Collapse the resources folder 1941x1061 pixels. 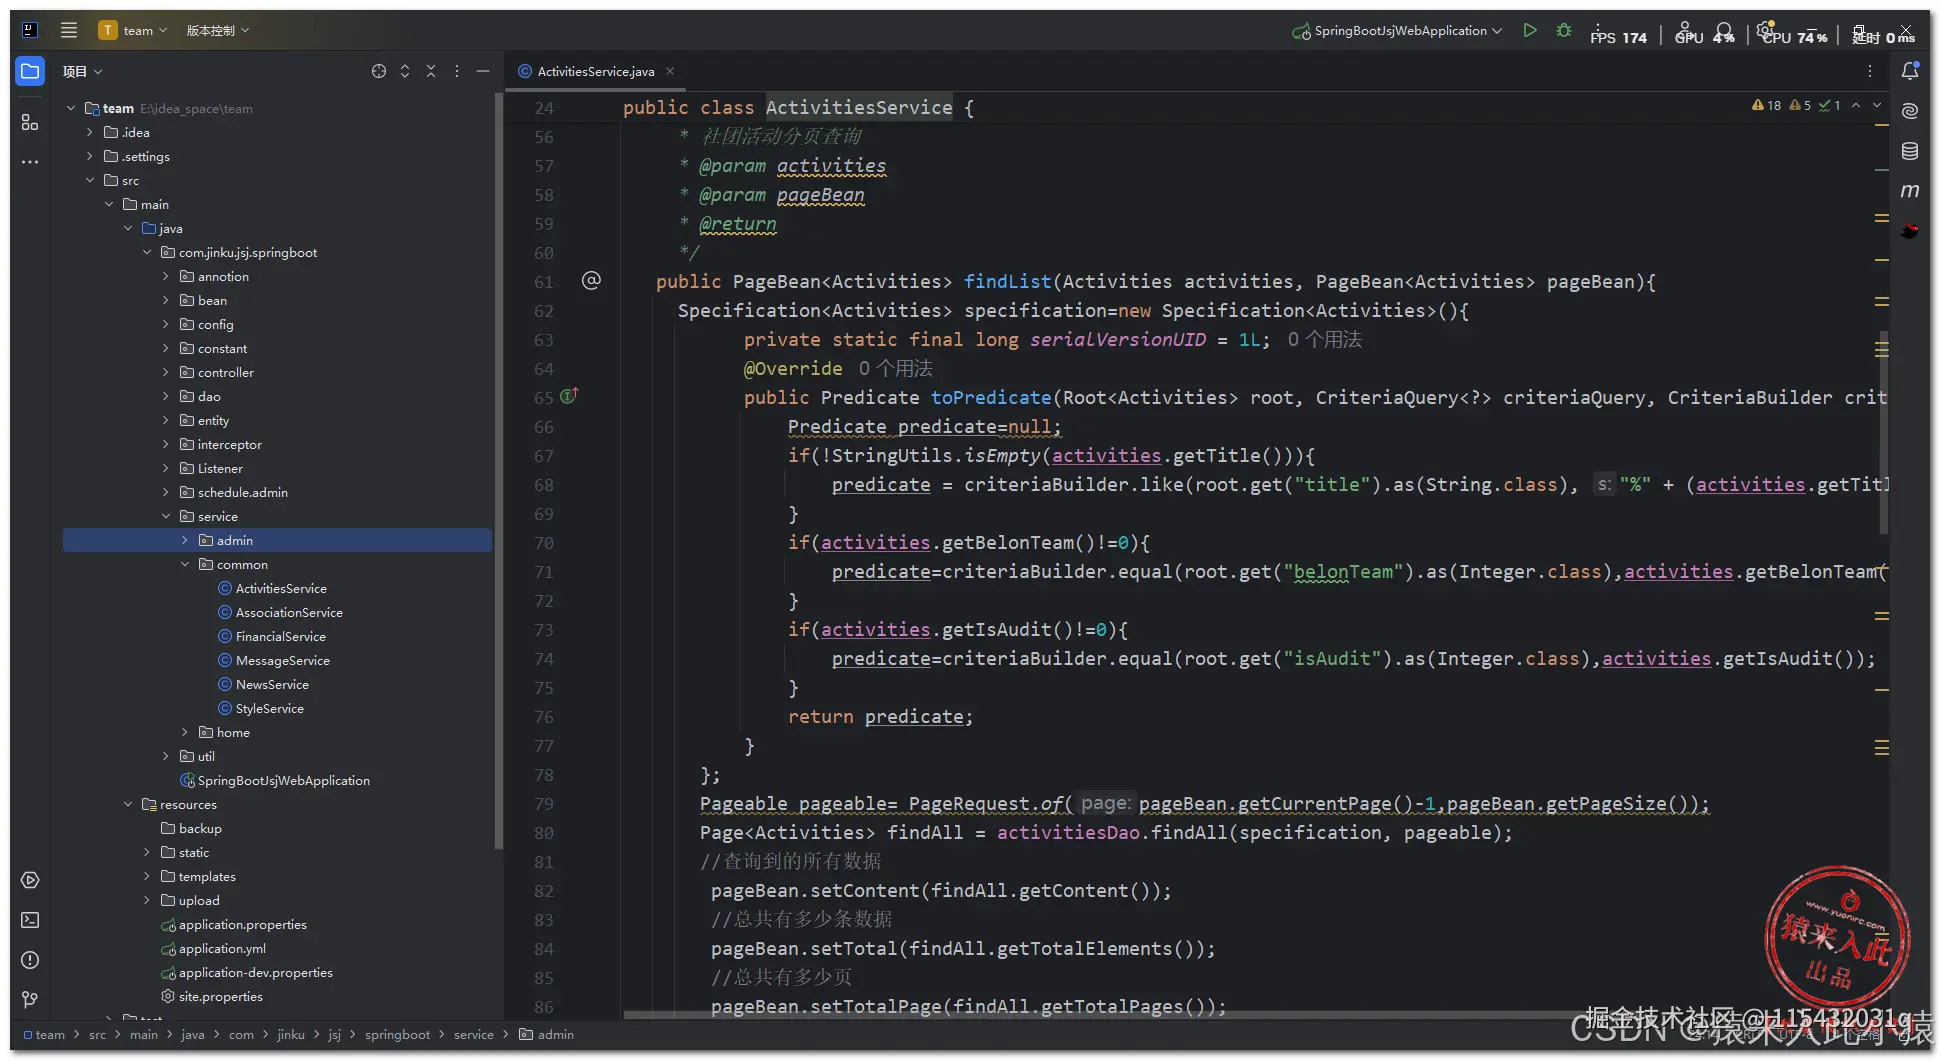click(x=128, y=804)
